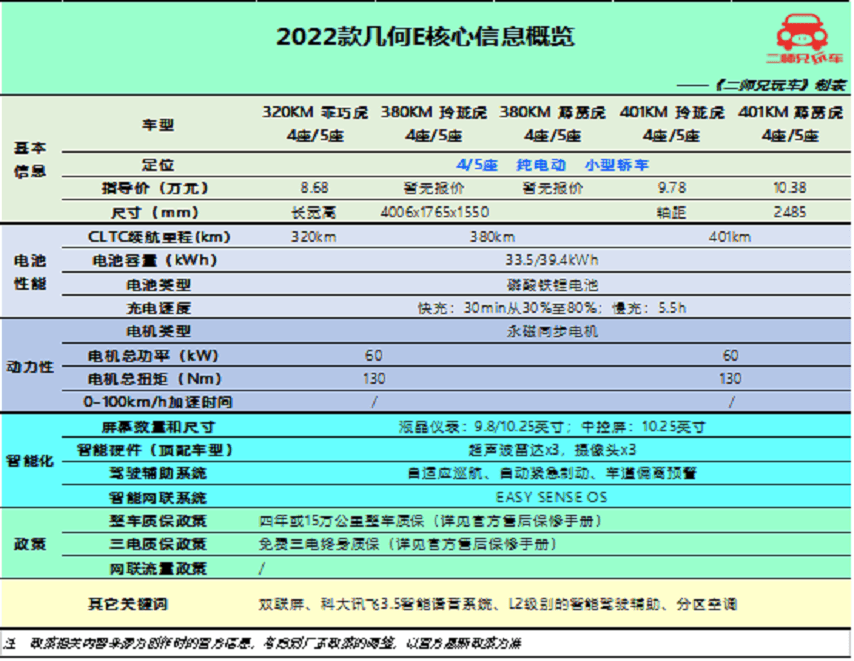The image size is (854, 661).
Task: Select the 屏幕数量和尺寸 row label
Action: pyautogui.click(x=158, y=427)
